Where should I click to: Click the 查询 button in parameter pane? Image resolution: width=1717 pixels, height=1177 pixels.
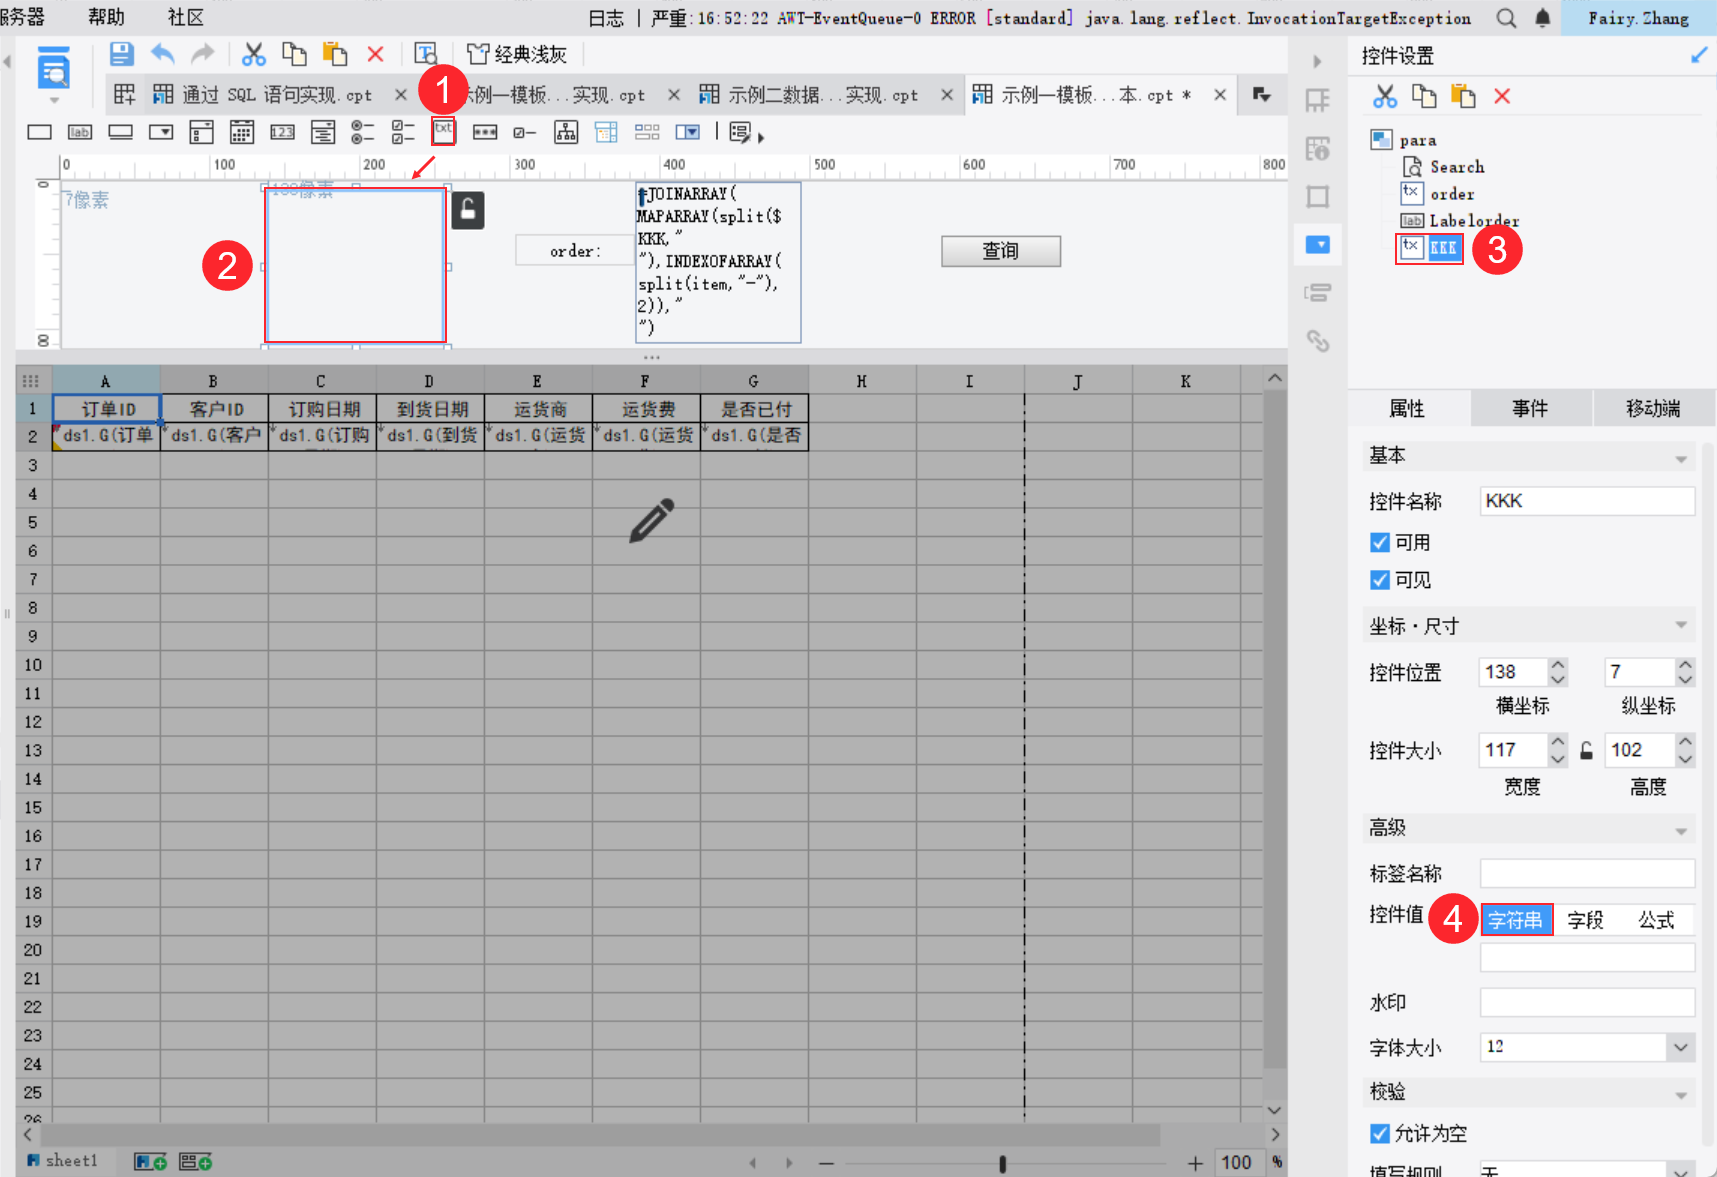point(1001,251)
